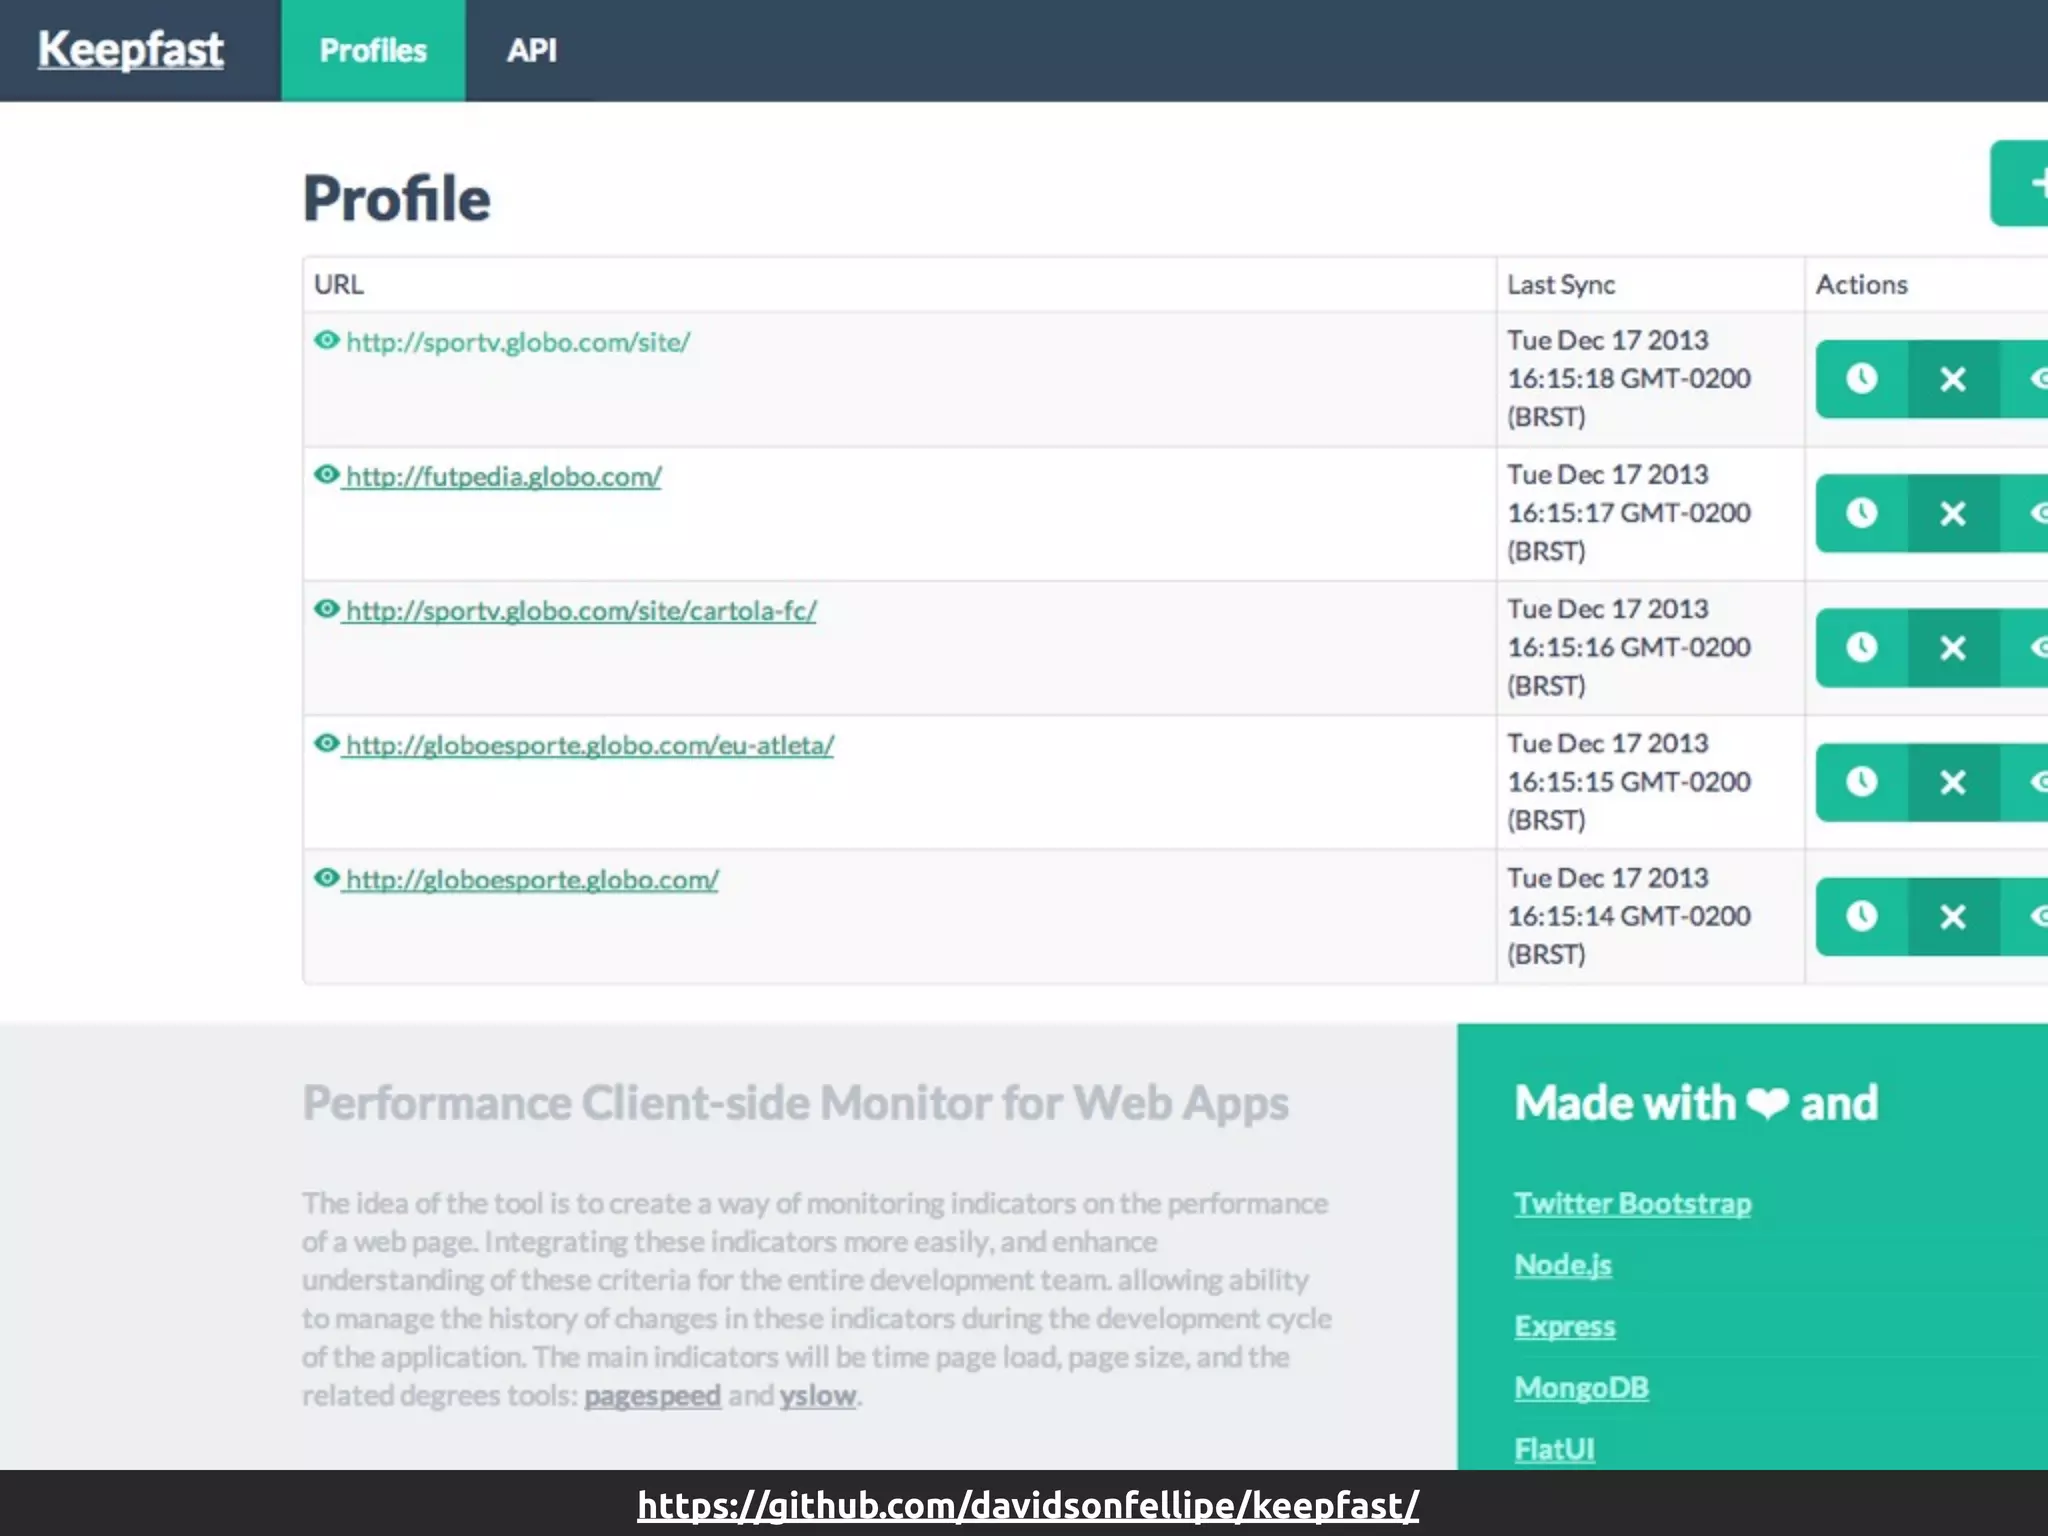This screenshot has width=2048, height=1536.
Task: Click X delete icon for sportv.globo.com/site/ row
Action: 1952,379
